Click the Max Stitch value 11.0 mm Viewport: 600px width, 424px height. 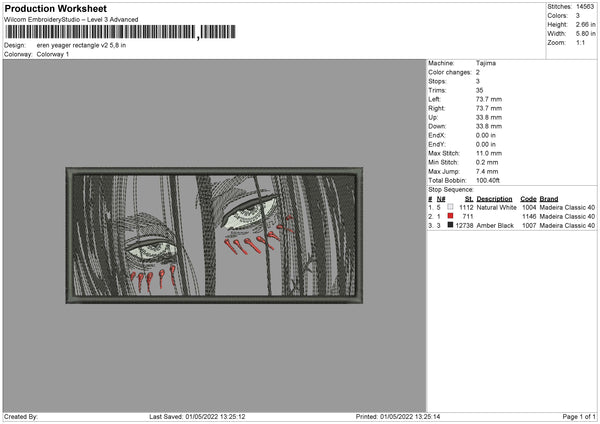[489, 153]
